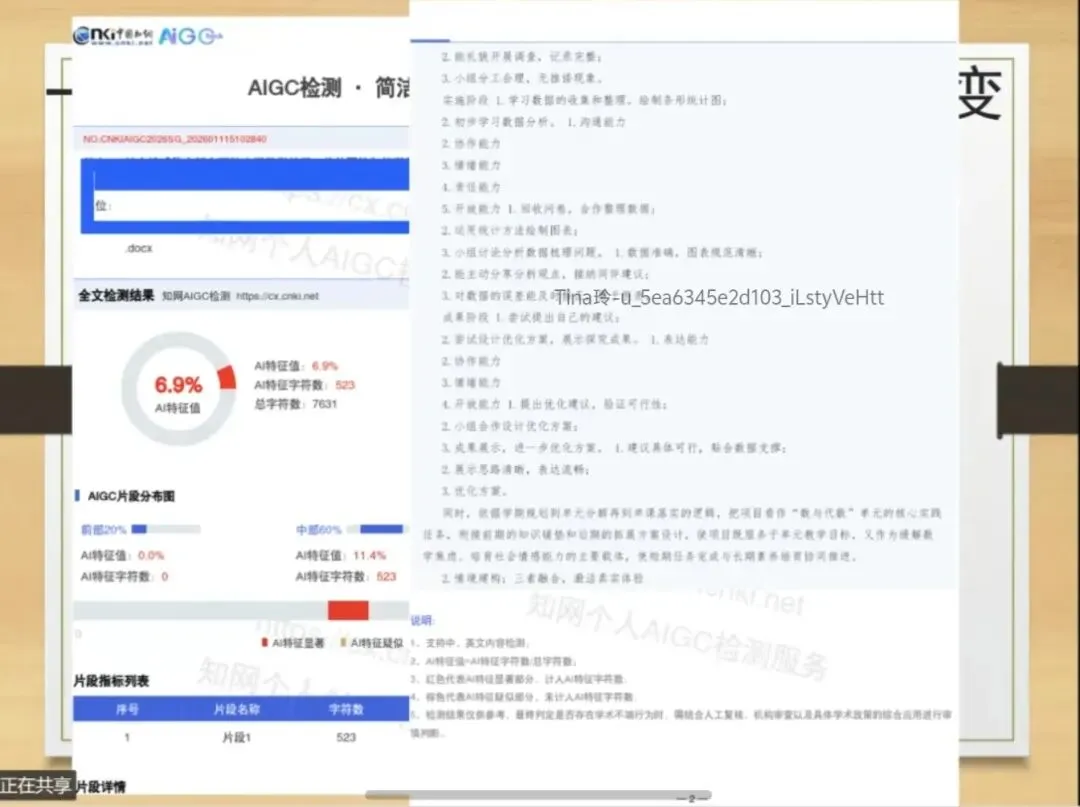Select the 全文检测结果 heading
1080x807 pixels.
[116, 295]
